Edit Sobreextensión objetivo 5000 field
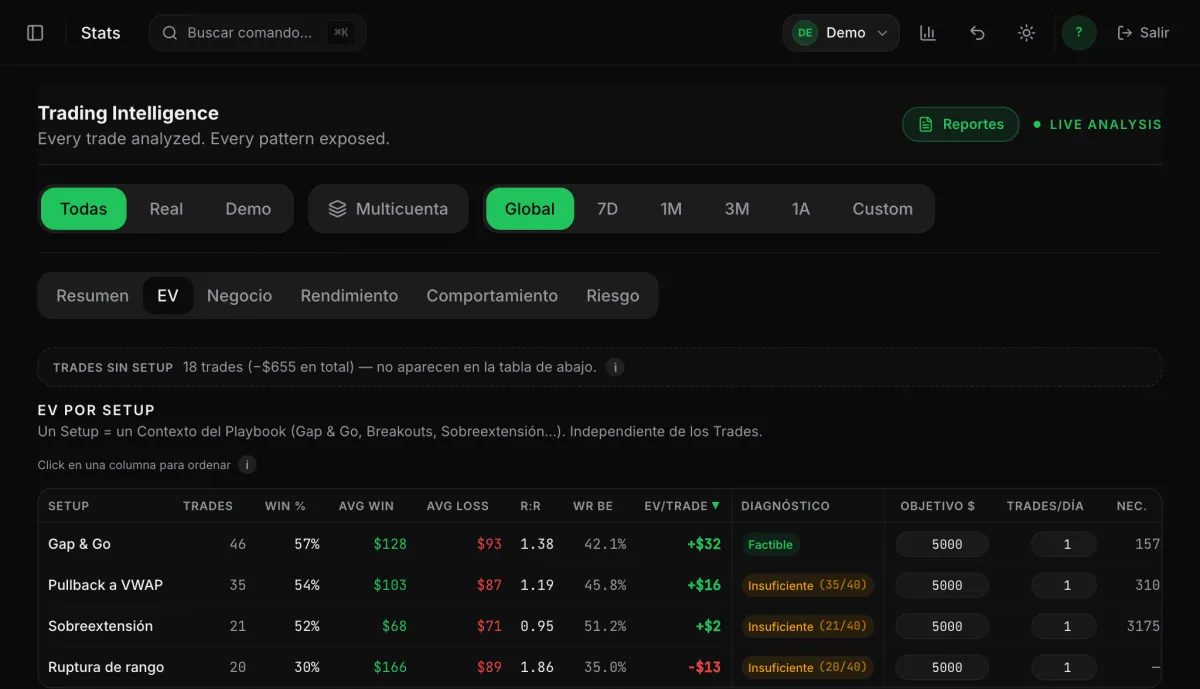This screenshot has width=1200, height=689. point(942,627)
